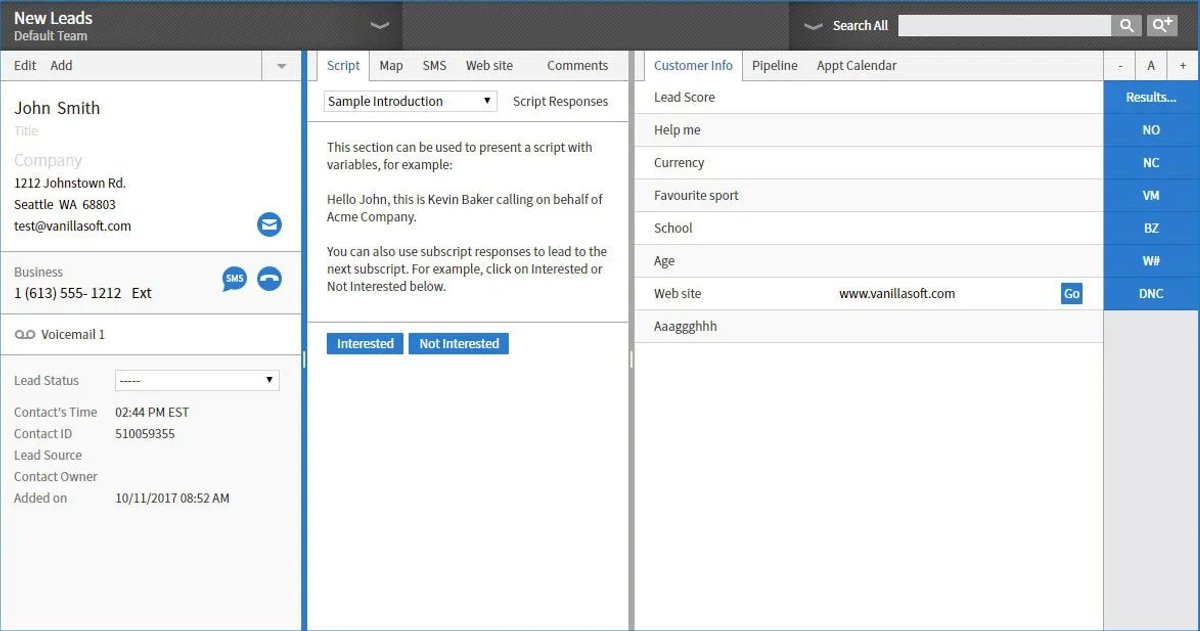The image size is (1200, 631).
Task: Open the dropdown arrow next to Edit and Add
Action: [x=281, y=66]
